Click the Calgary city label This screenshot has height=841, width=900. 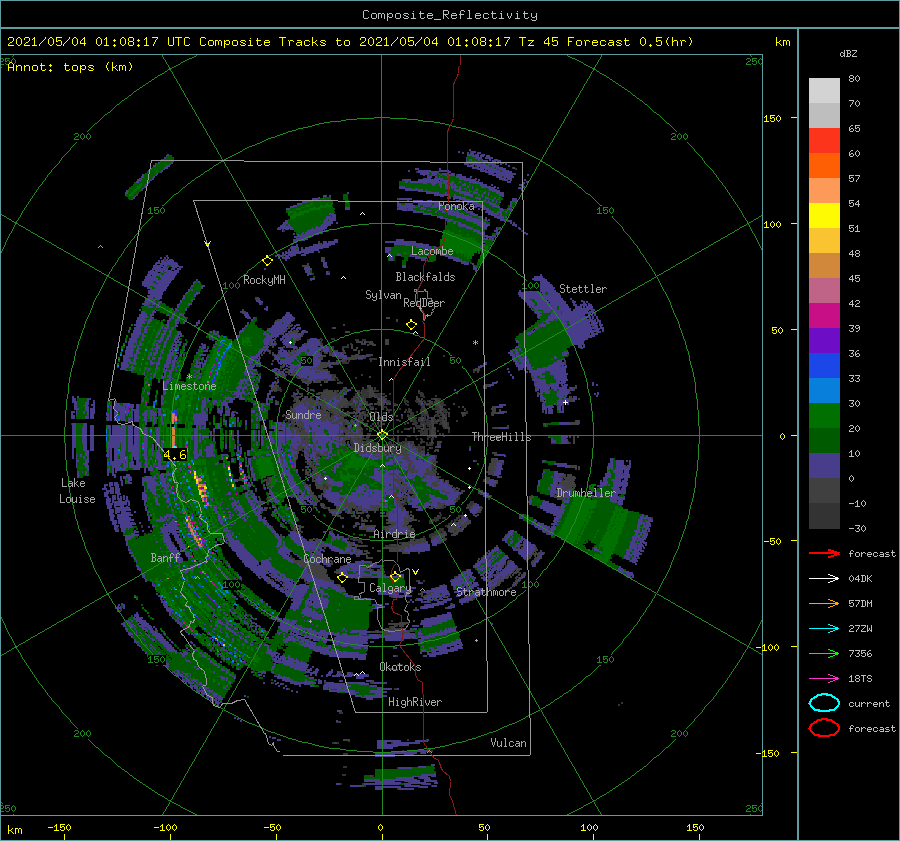point(390,588)
